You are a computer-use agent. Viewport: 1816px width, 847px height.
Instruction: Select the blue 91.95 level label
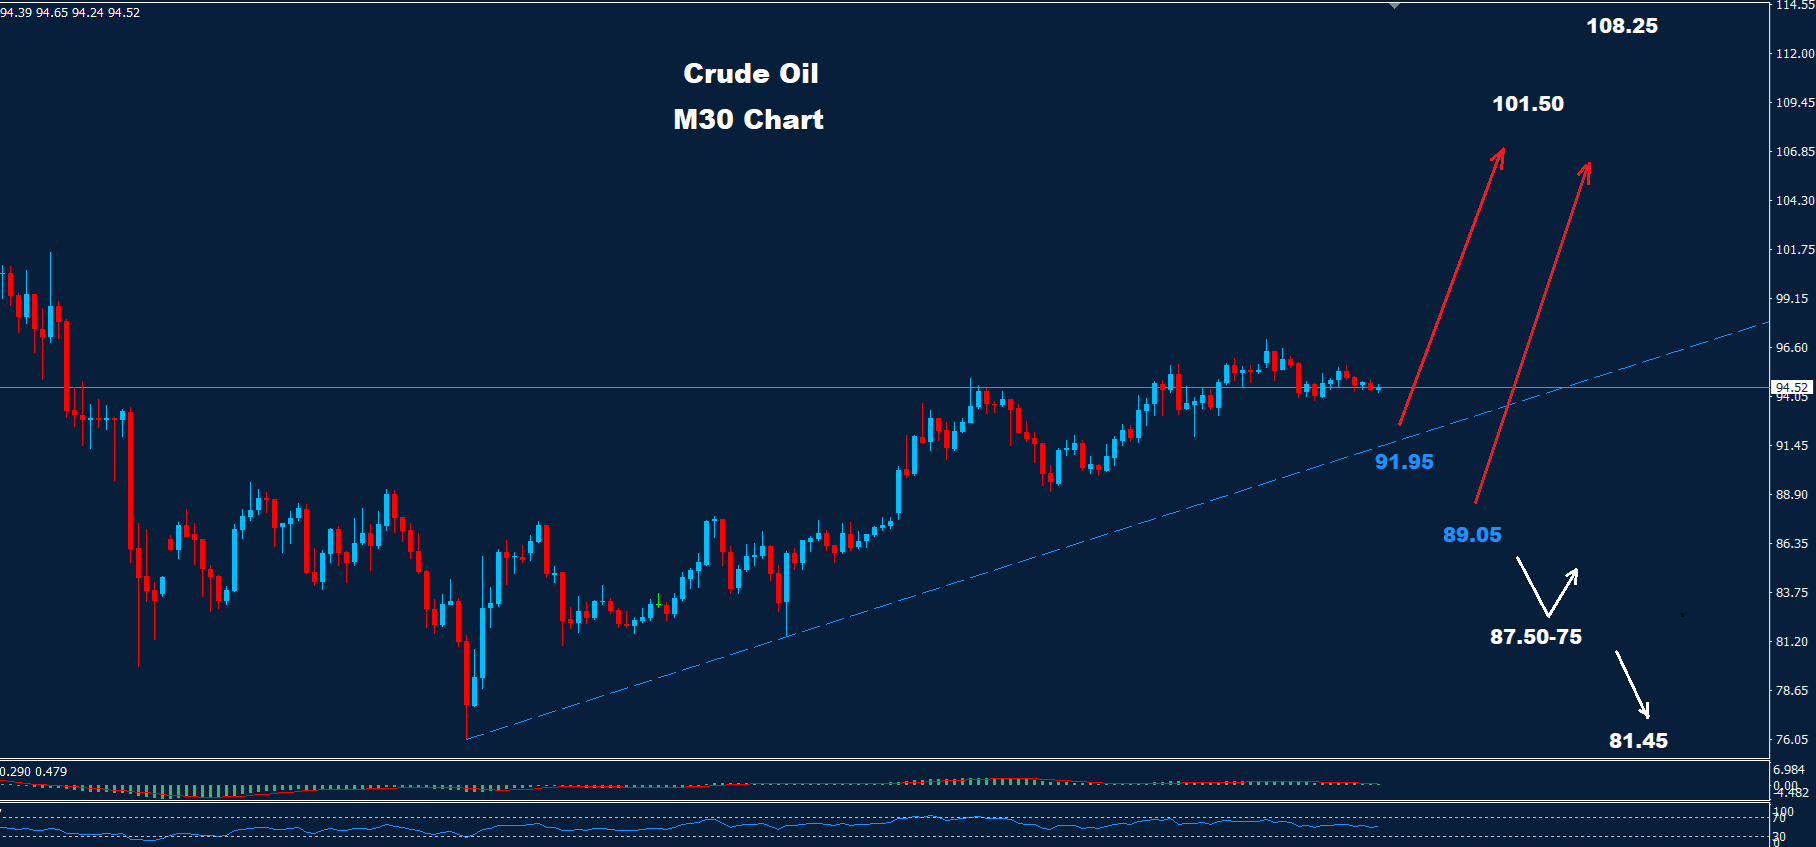1404,462
